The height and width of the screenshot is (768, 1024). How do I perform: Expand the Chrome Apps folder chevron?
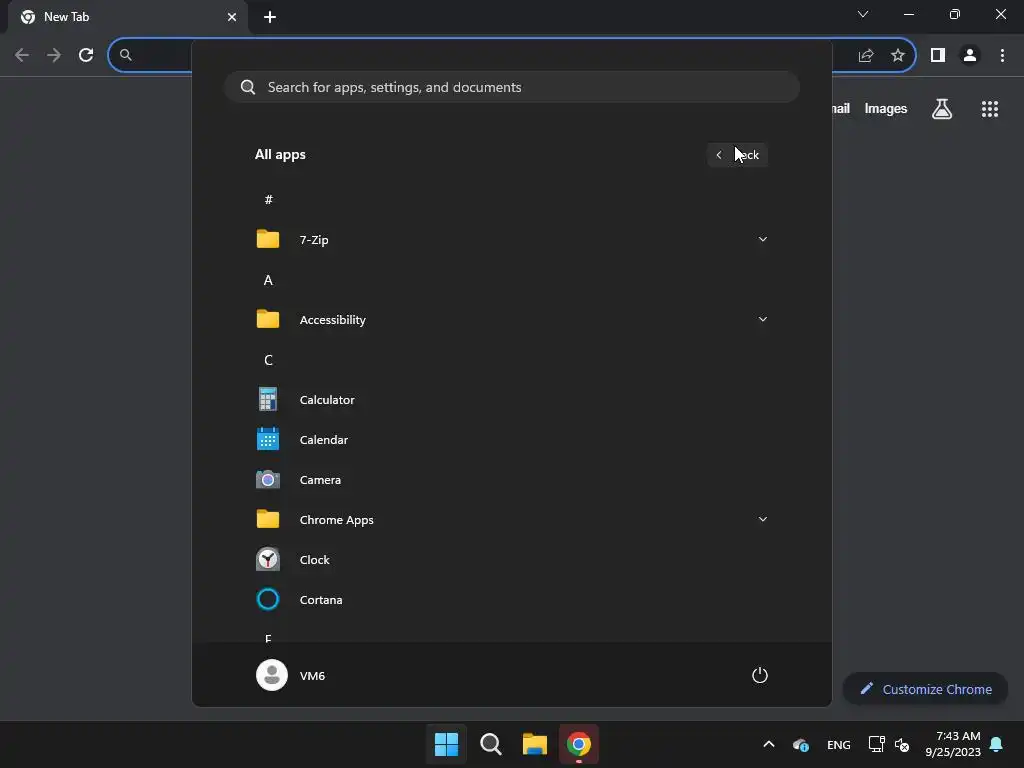pyautogui.click(x=762, y=519)
